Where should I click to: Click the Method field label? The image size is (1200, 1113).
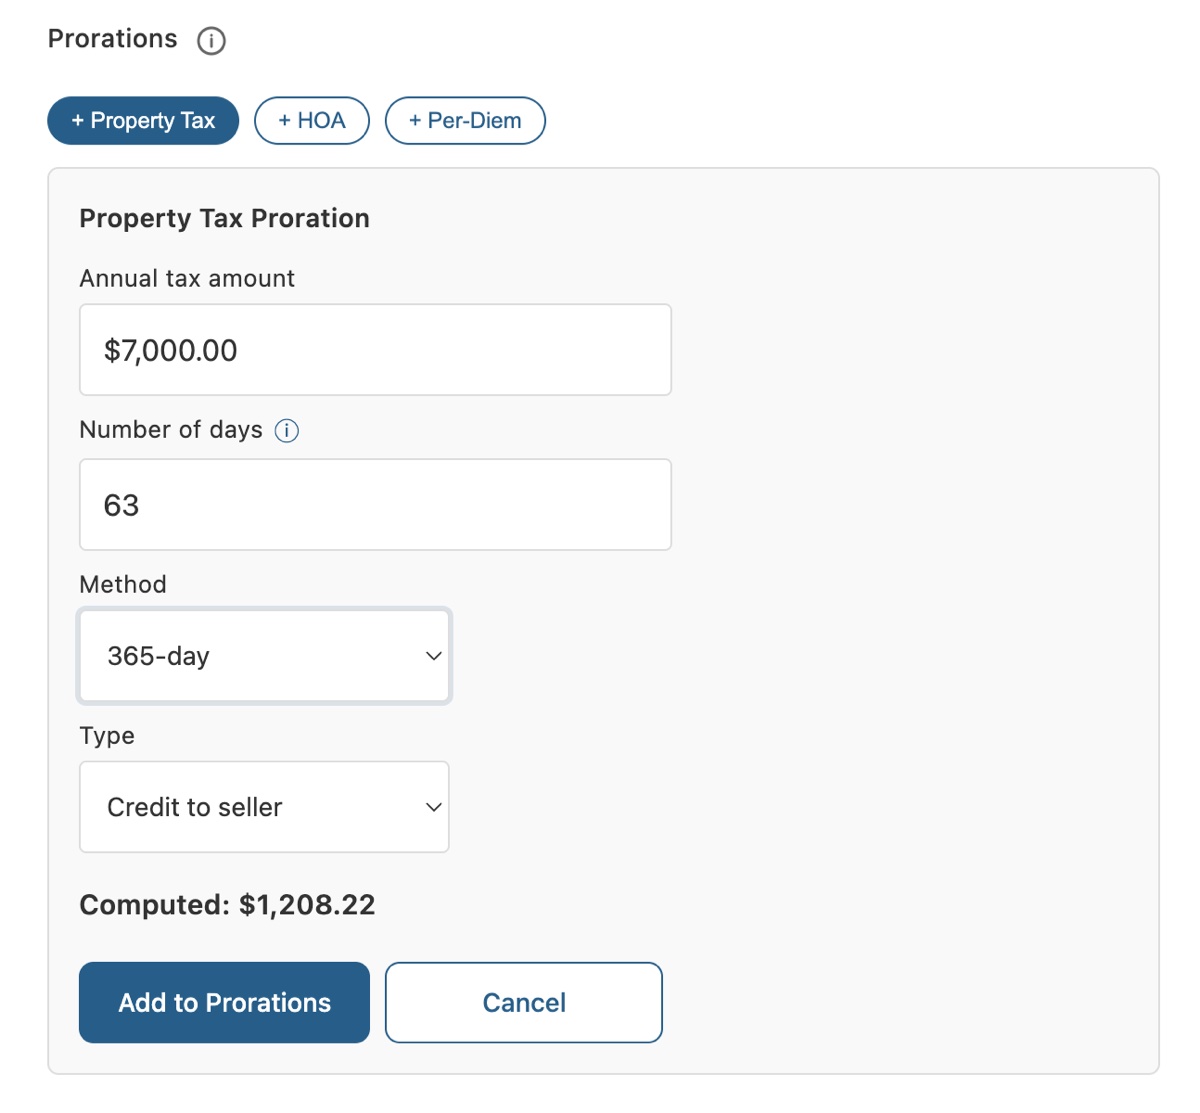(x=123, y=585)
